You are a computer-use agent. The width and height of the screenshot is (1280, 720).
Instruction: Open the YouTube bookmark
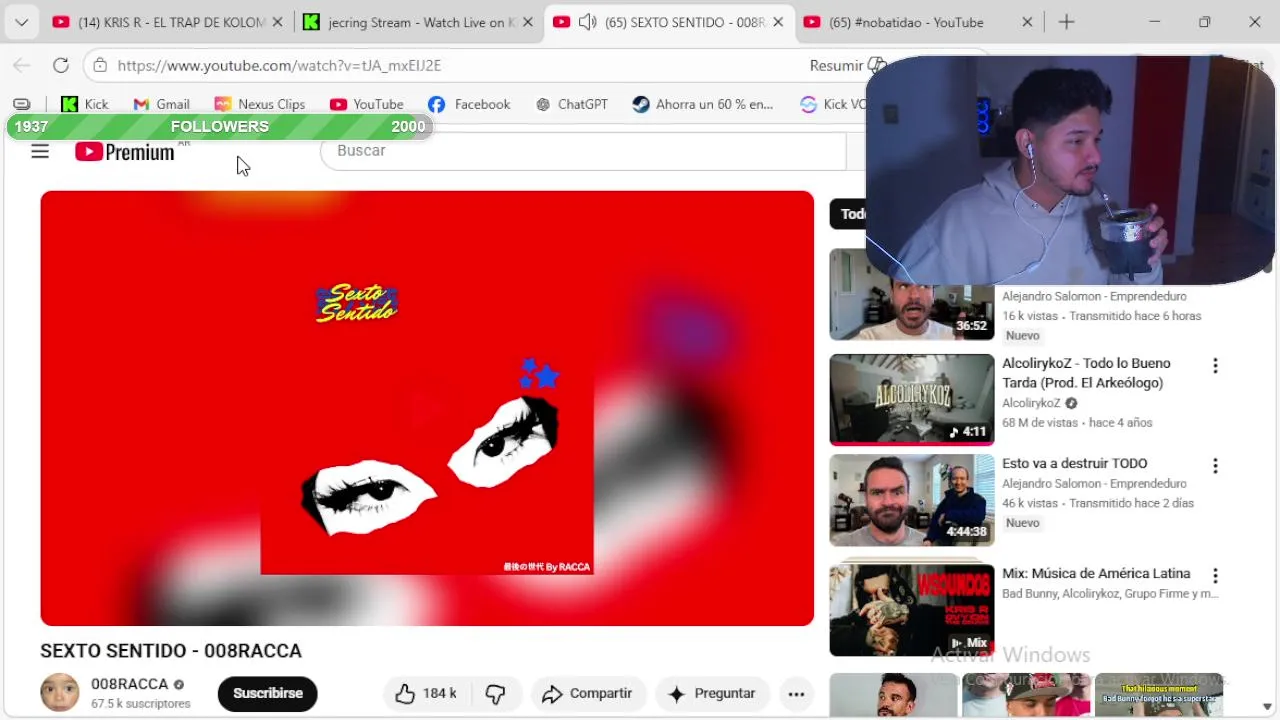click(367, 104)
